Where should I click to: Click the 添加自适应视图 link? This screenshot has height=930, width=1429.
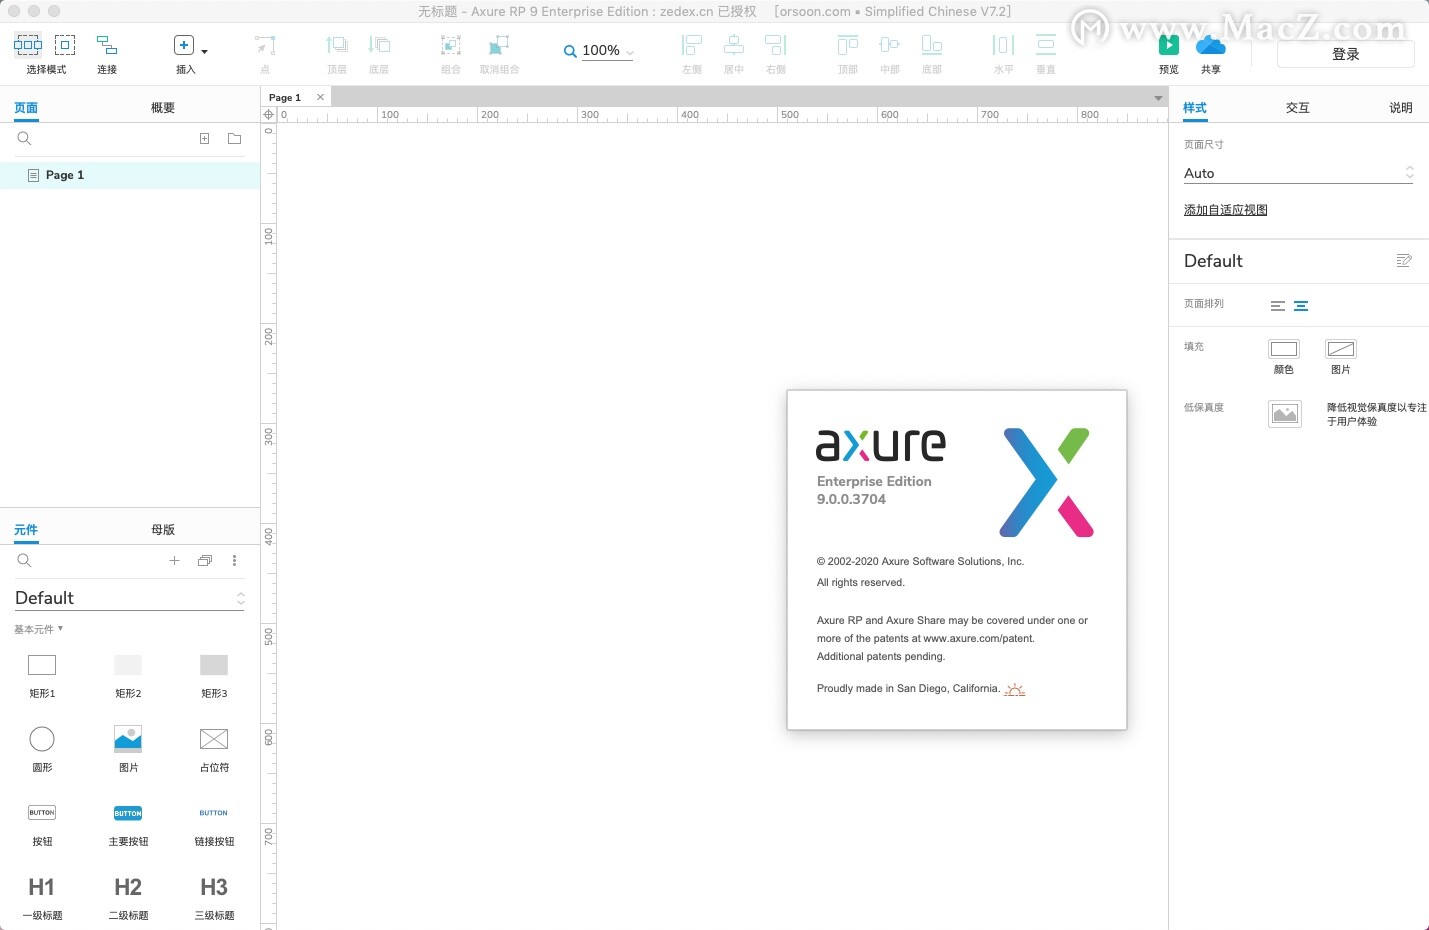1226,210
